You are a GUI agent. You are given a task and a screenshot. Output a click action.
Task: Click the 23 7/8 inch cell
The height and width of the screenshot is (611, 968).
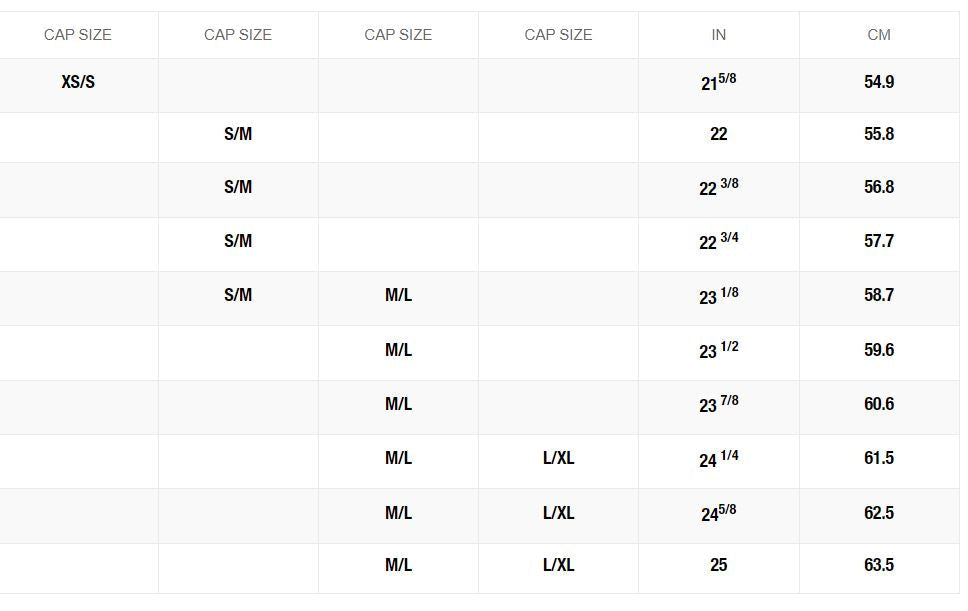point(718,405)
